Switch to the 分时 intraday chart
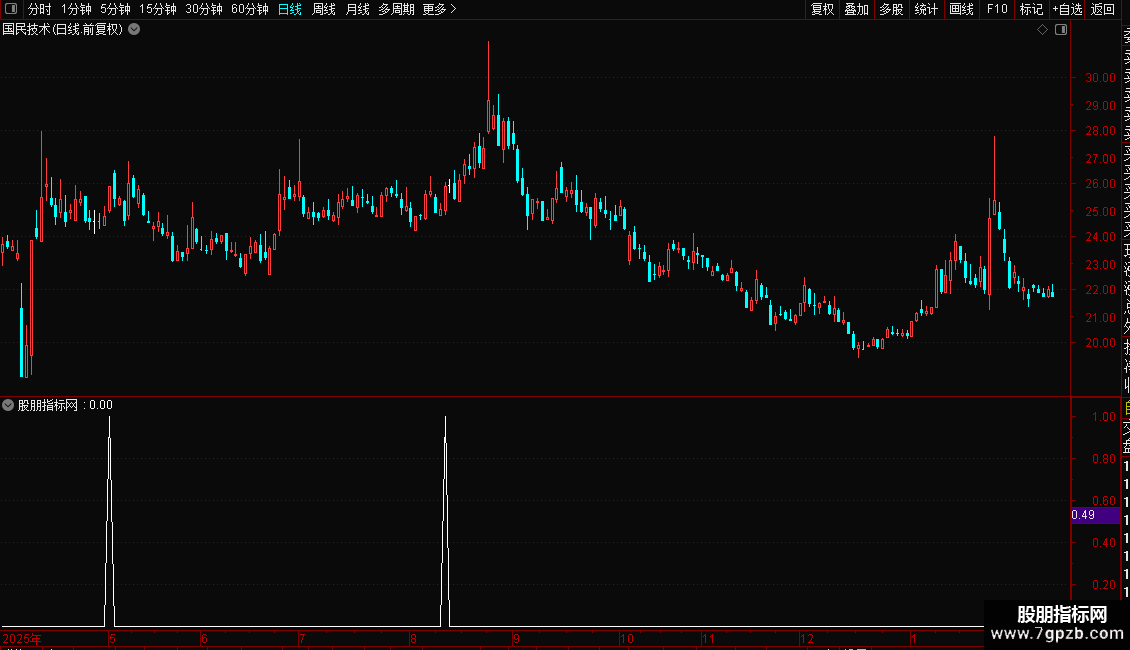Screen dimensions: 1130x650 [x=40, y=9]
